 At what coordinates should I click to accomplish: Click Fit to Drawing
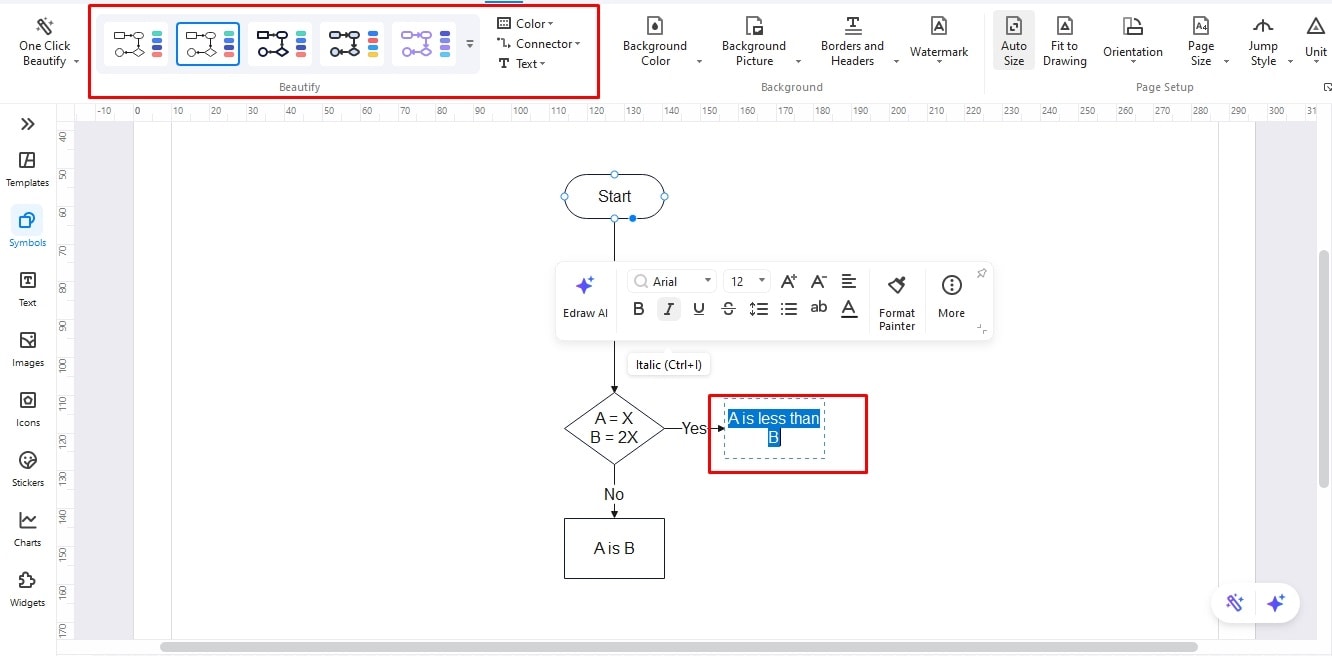click(1065, 42)
